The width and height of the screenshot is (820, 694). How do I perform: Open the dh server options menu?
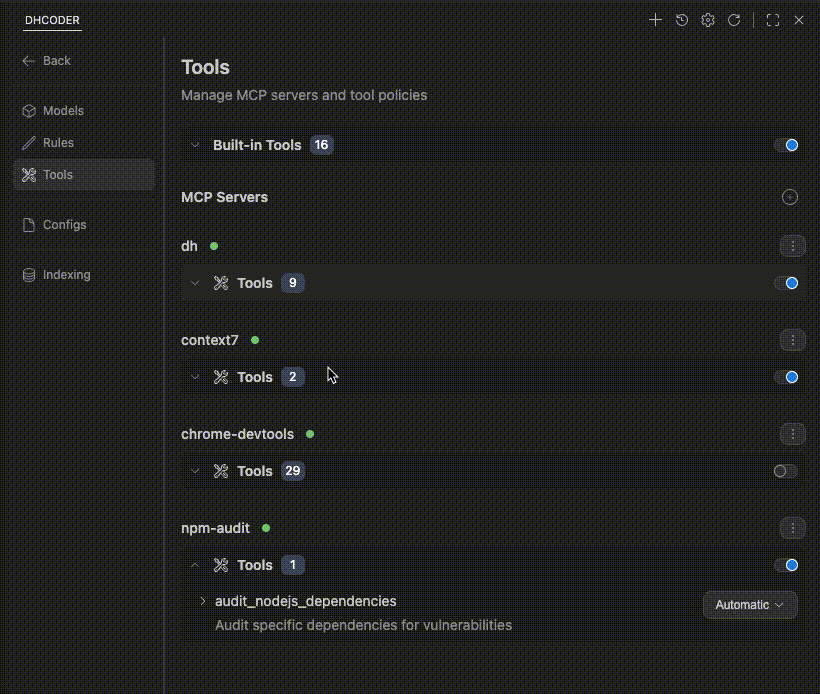pyautogui.click(x=792, y=246)
